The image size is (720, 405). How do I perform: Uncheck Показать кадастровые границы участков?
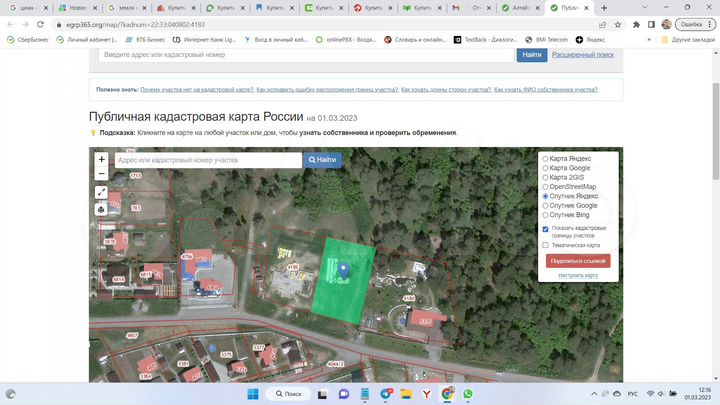tap(545, 228)
